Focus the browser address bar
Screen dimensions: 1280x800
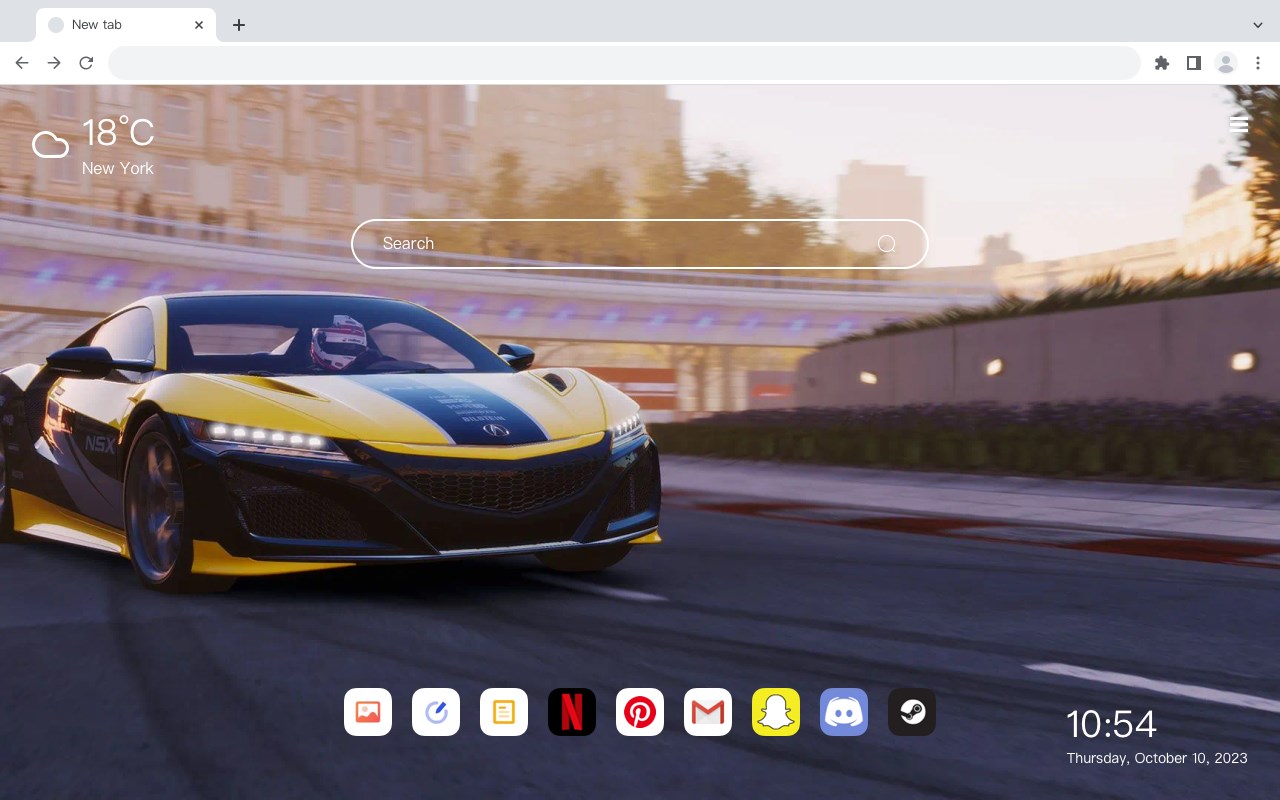click(624, 63)
